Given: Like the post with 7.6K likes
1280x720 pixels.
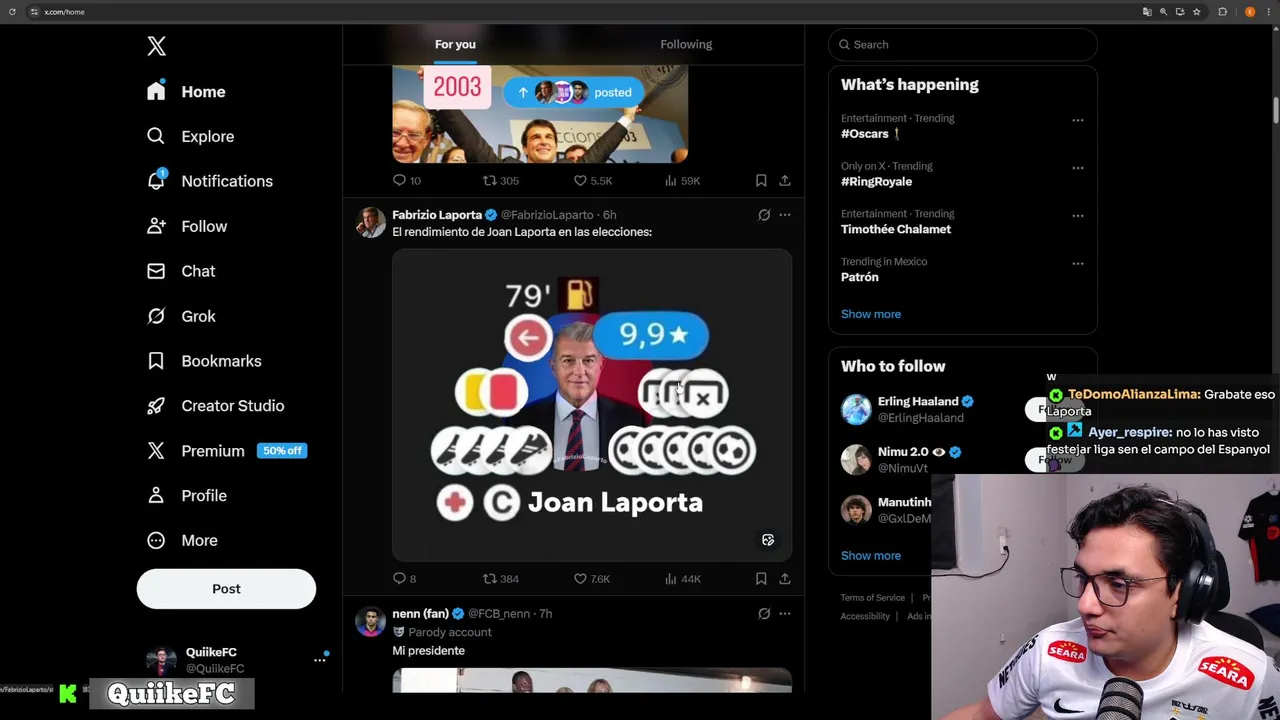Looking at the screenshot, I should tap(591, 578).
